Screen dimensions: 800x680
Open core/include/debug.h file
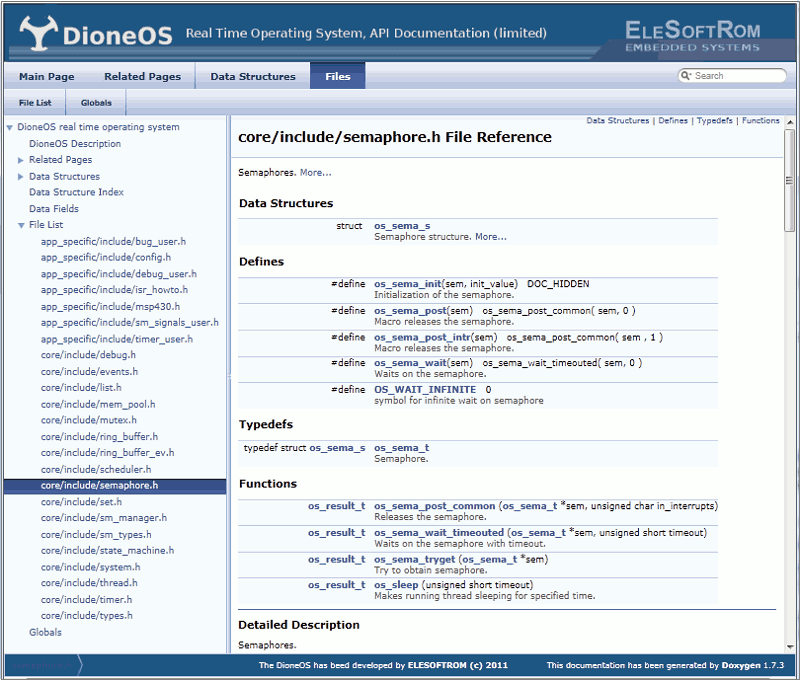pyautogui.click(x=88, y=355)
